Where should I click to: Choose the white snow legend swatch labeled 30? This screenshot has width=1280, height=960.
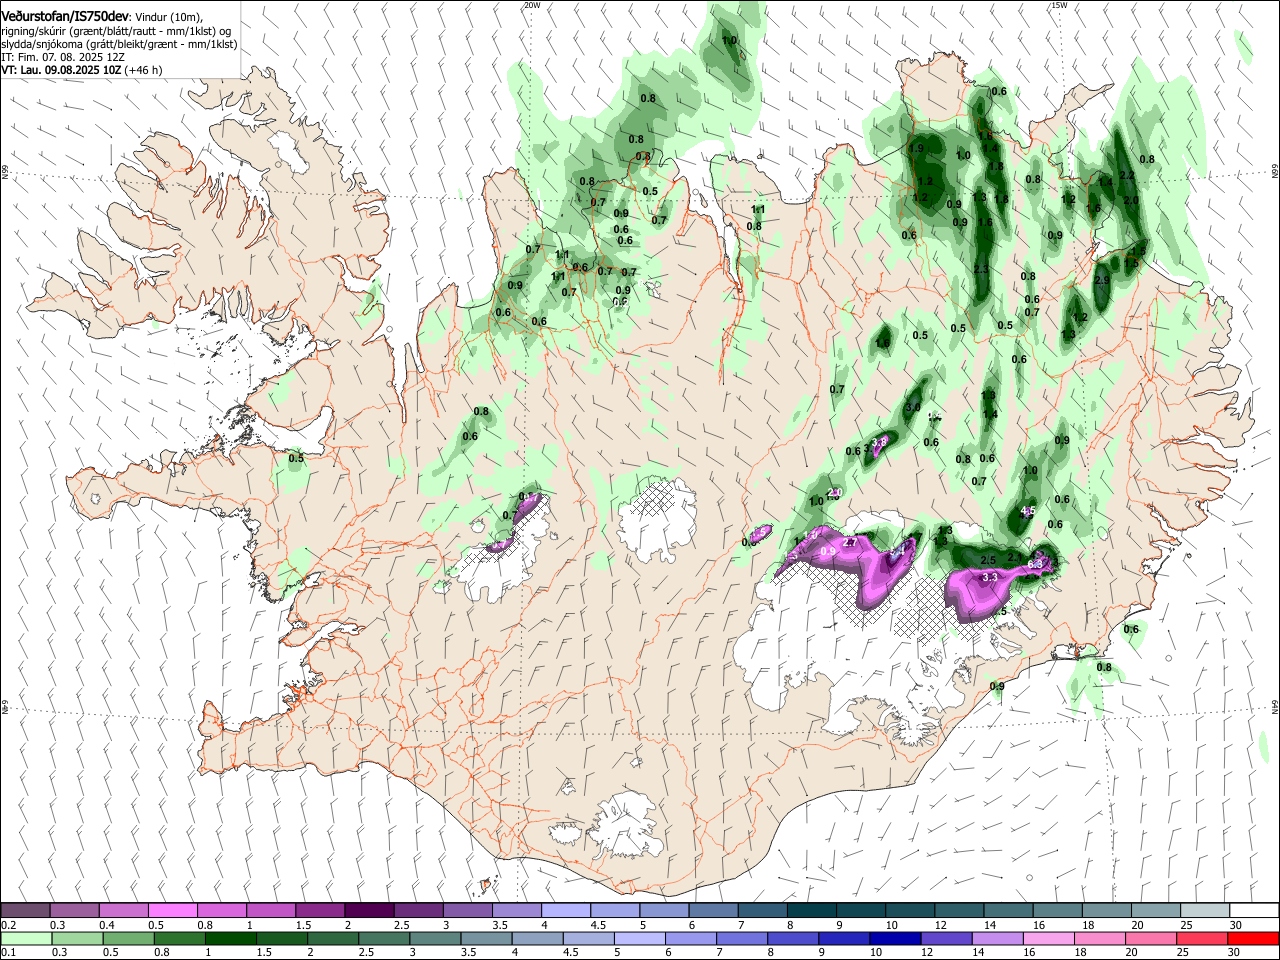coord(1254,910)
